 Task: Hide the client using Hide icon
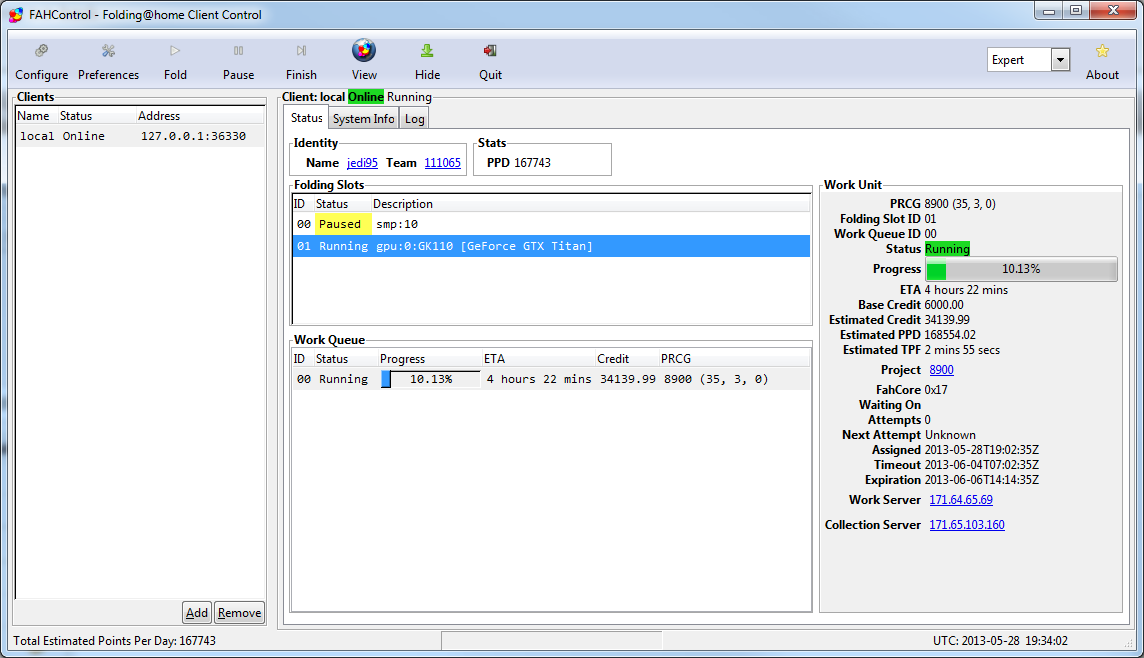pyautogui.click(x=427, y=51)
